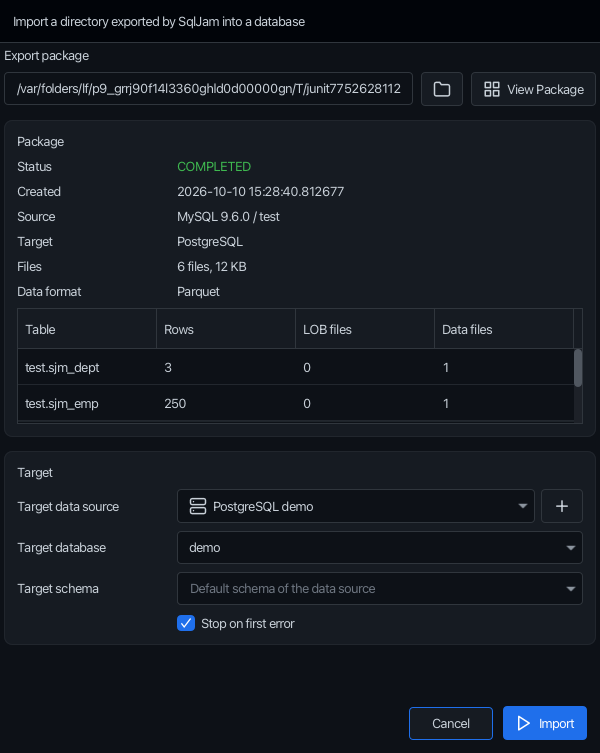Open View Package
Viewport: 600px width, 753px height.
coord(533,89)
